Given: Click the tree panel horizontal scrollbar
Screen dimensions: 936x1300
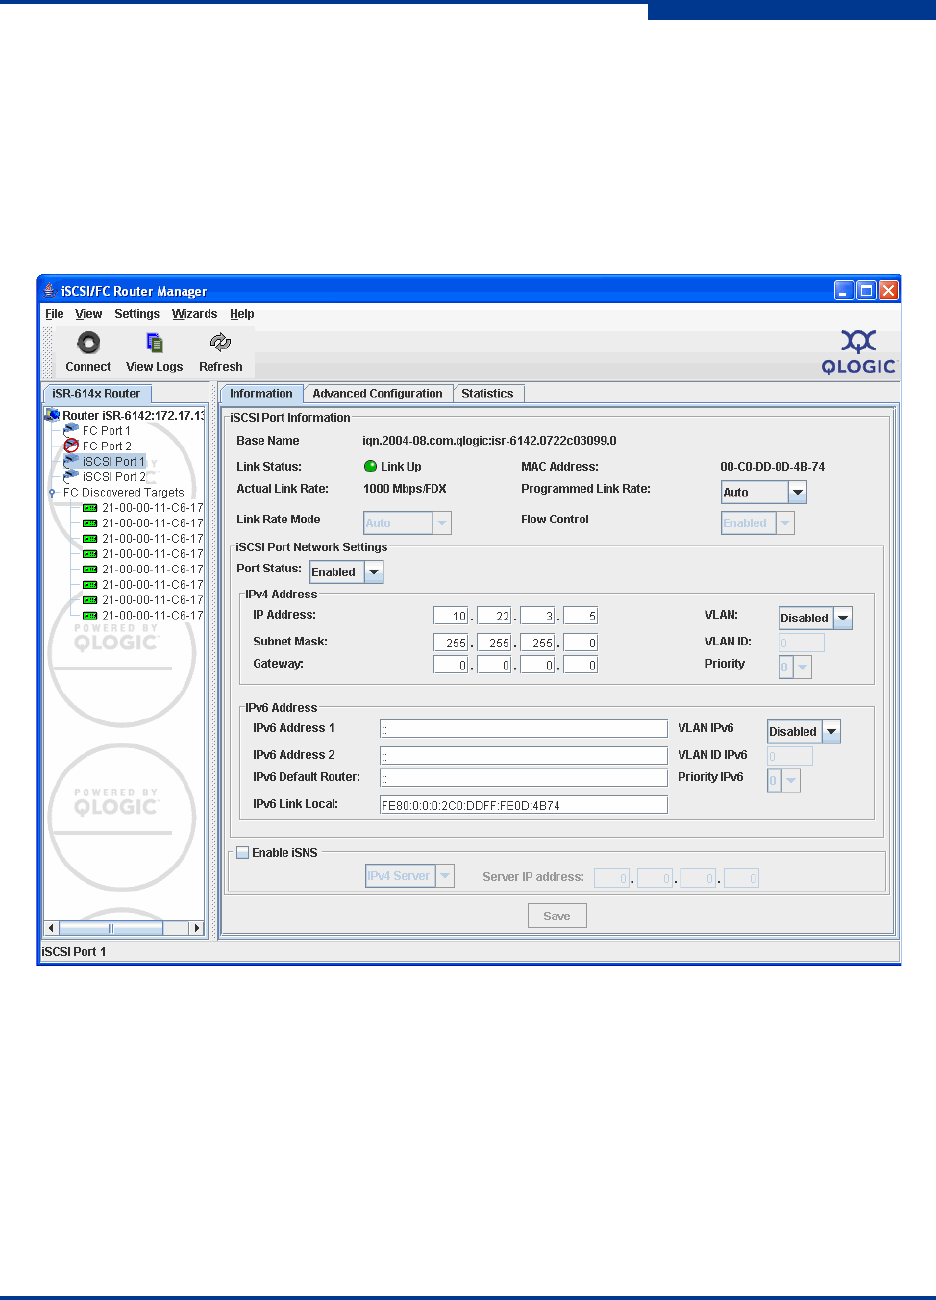Looking at the screenshot, I should pos(111,929).
